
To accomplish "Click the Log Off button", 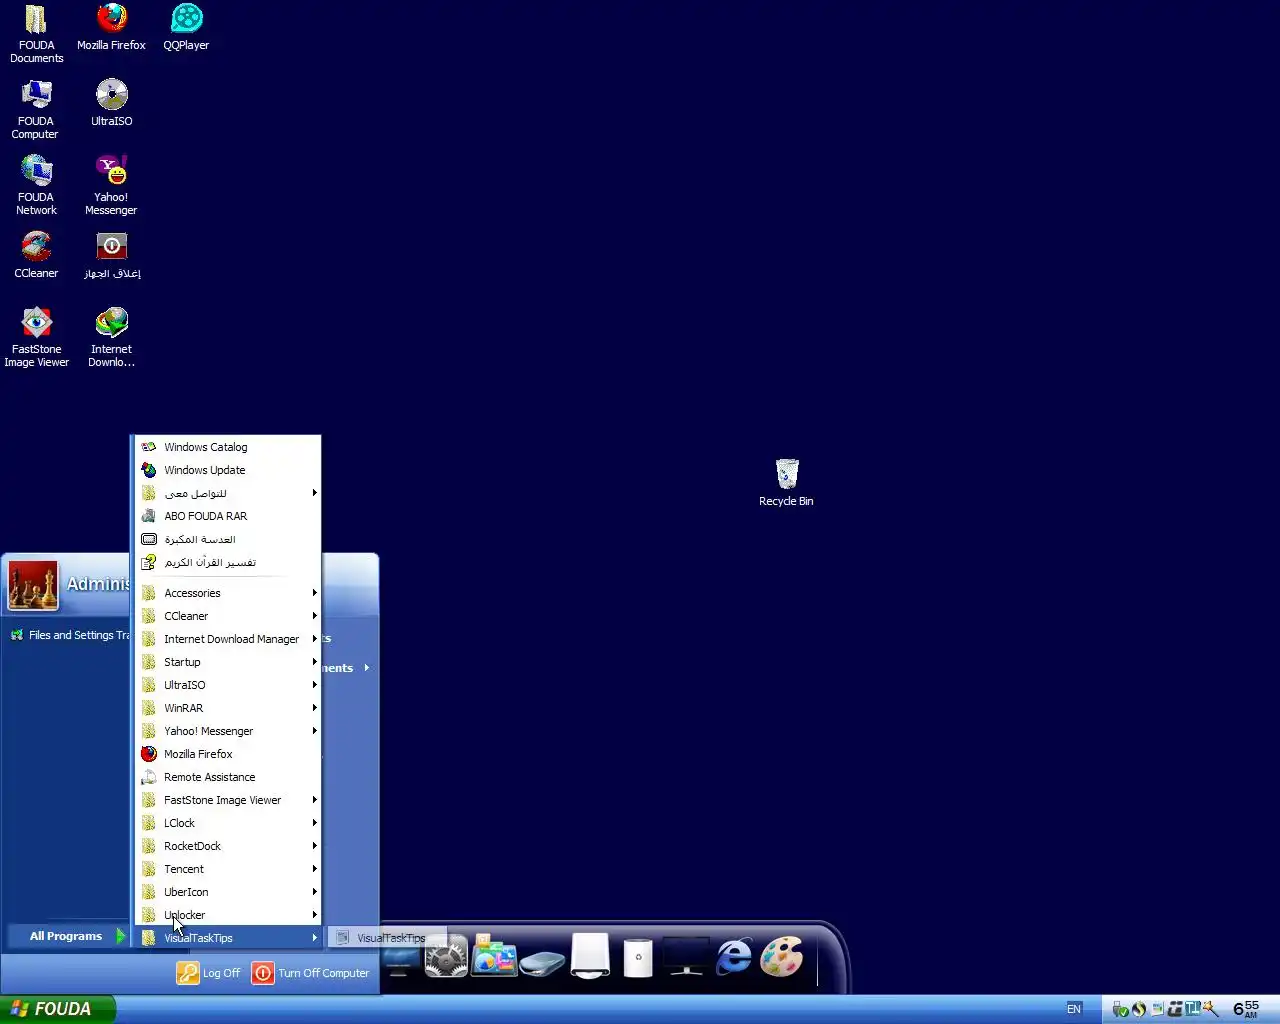I will [x=209, y=973].
